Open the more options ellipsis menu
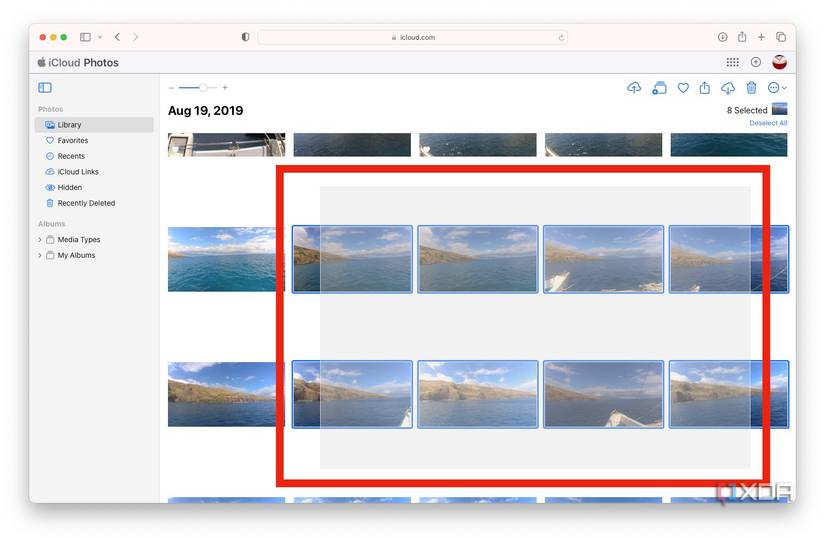The width and height of the screenshot is (825, 538). click(777, 88)
